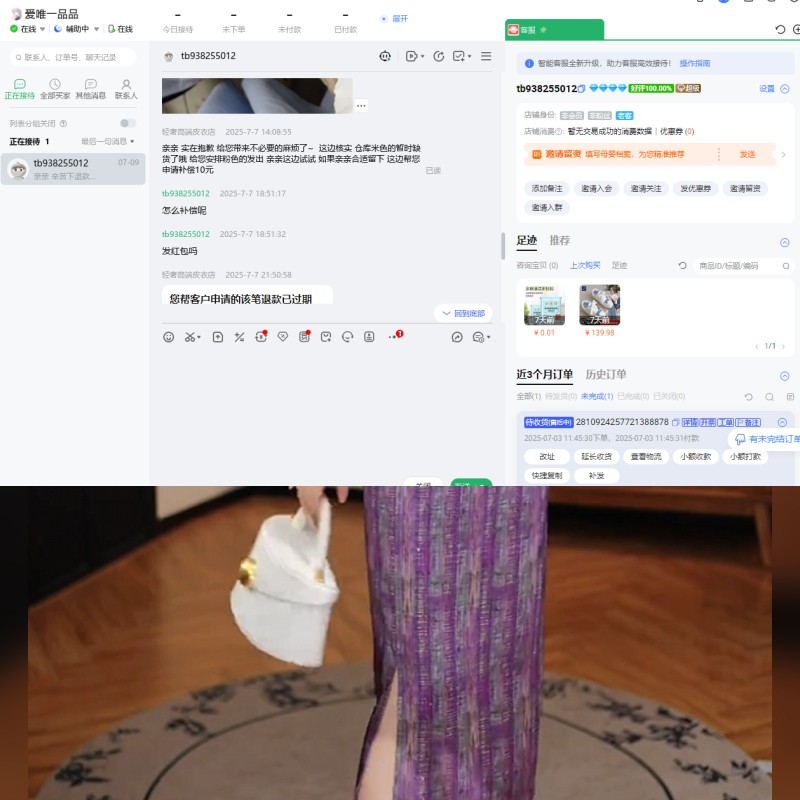Click the refresh icon beside product search
The image size is (800, 800).
pos(682,265)
